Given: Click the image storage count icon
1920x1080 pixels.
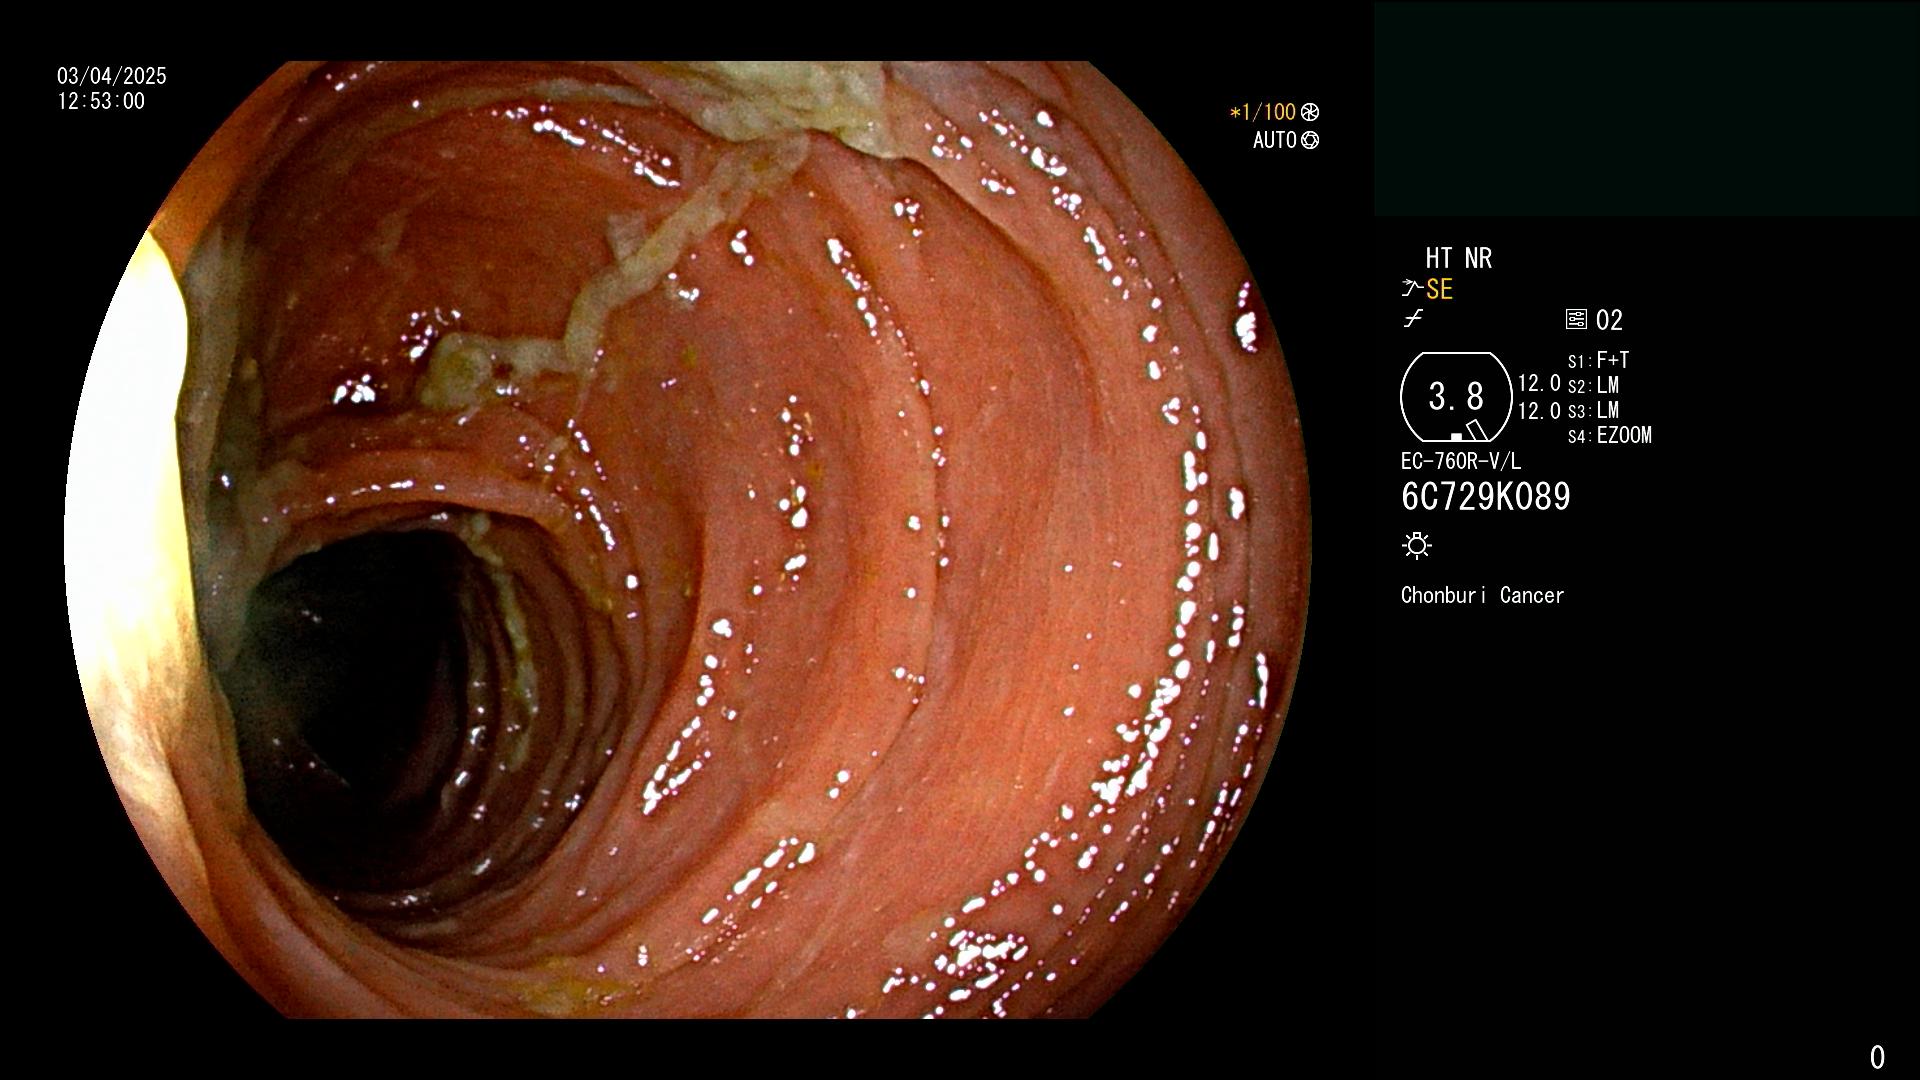Looking at the screenshot, I should (1576, 320).
